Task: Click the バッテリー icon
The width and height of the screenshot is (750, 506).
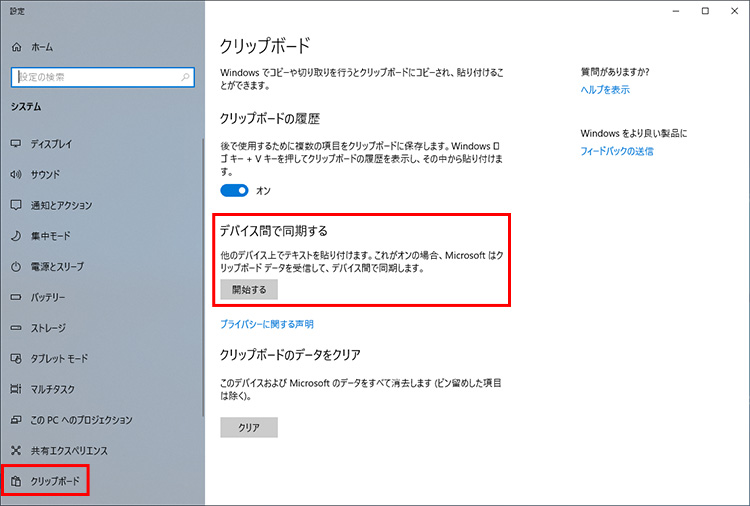Action: pyautogui.click(x=16, y=297)
